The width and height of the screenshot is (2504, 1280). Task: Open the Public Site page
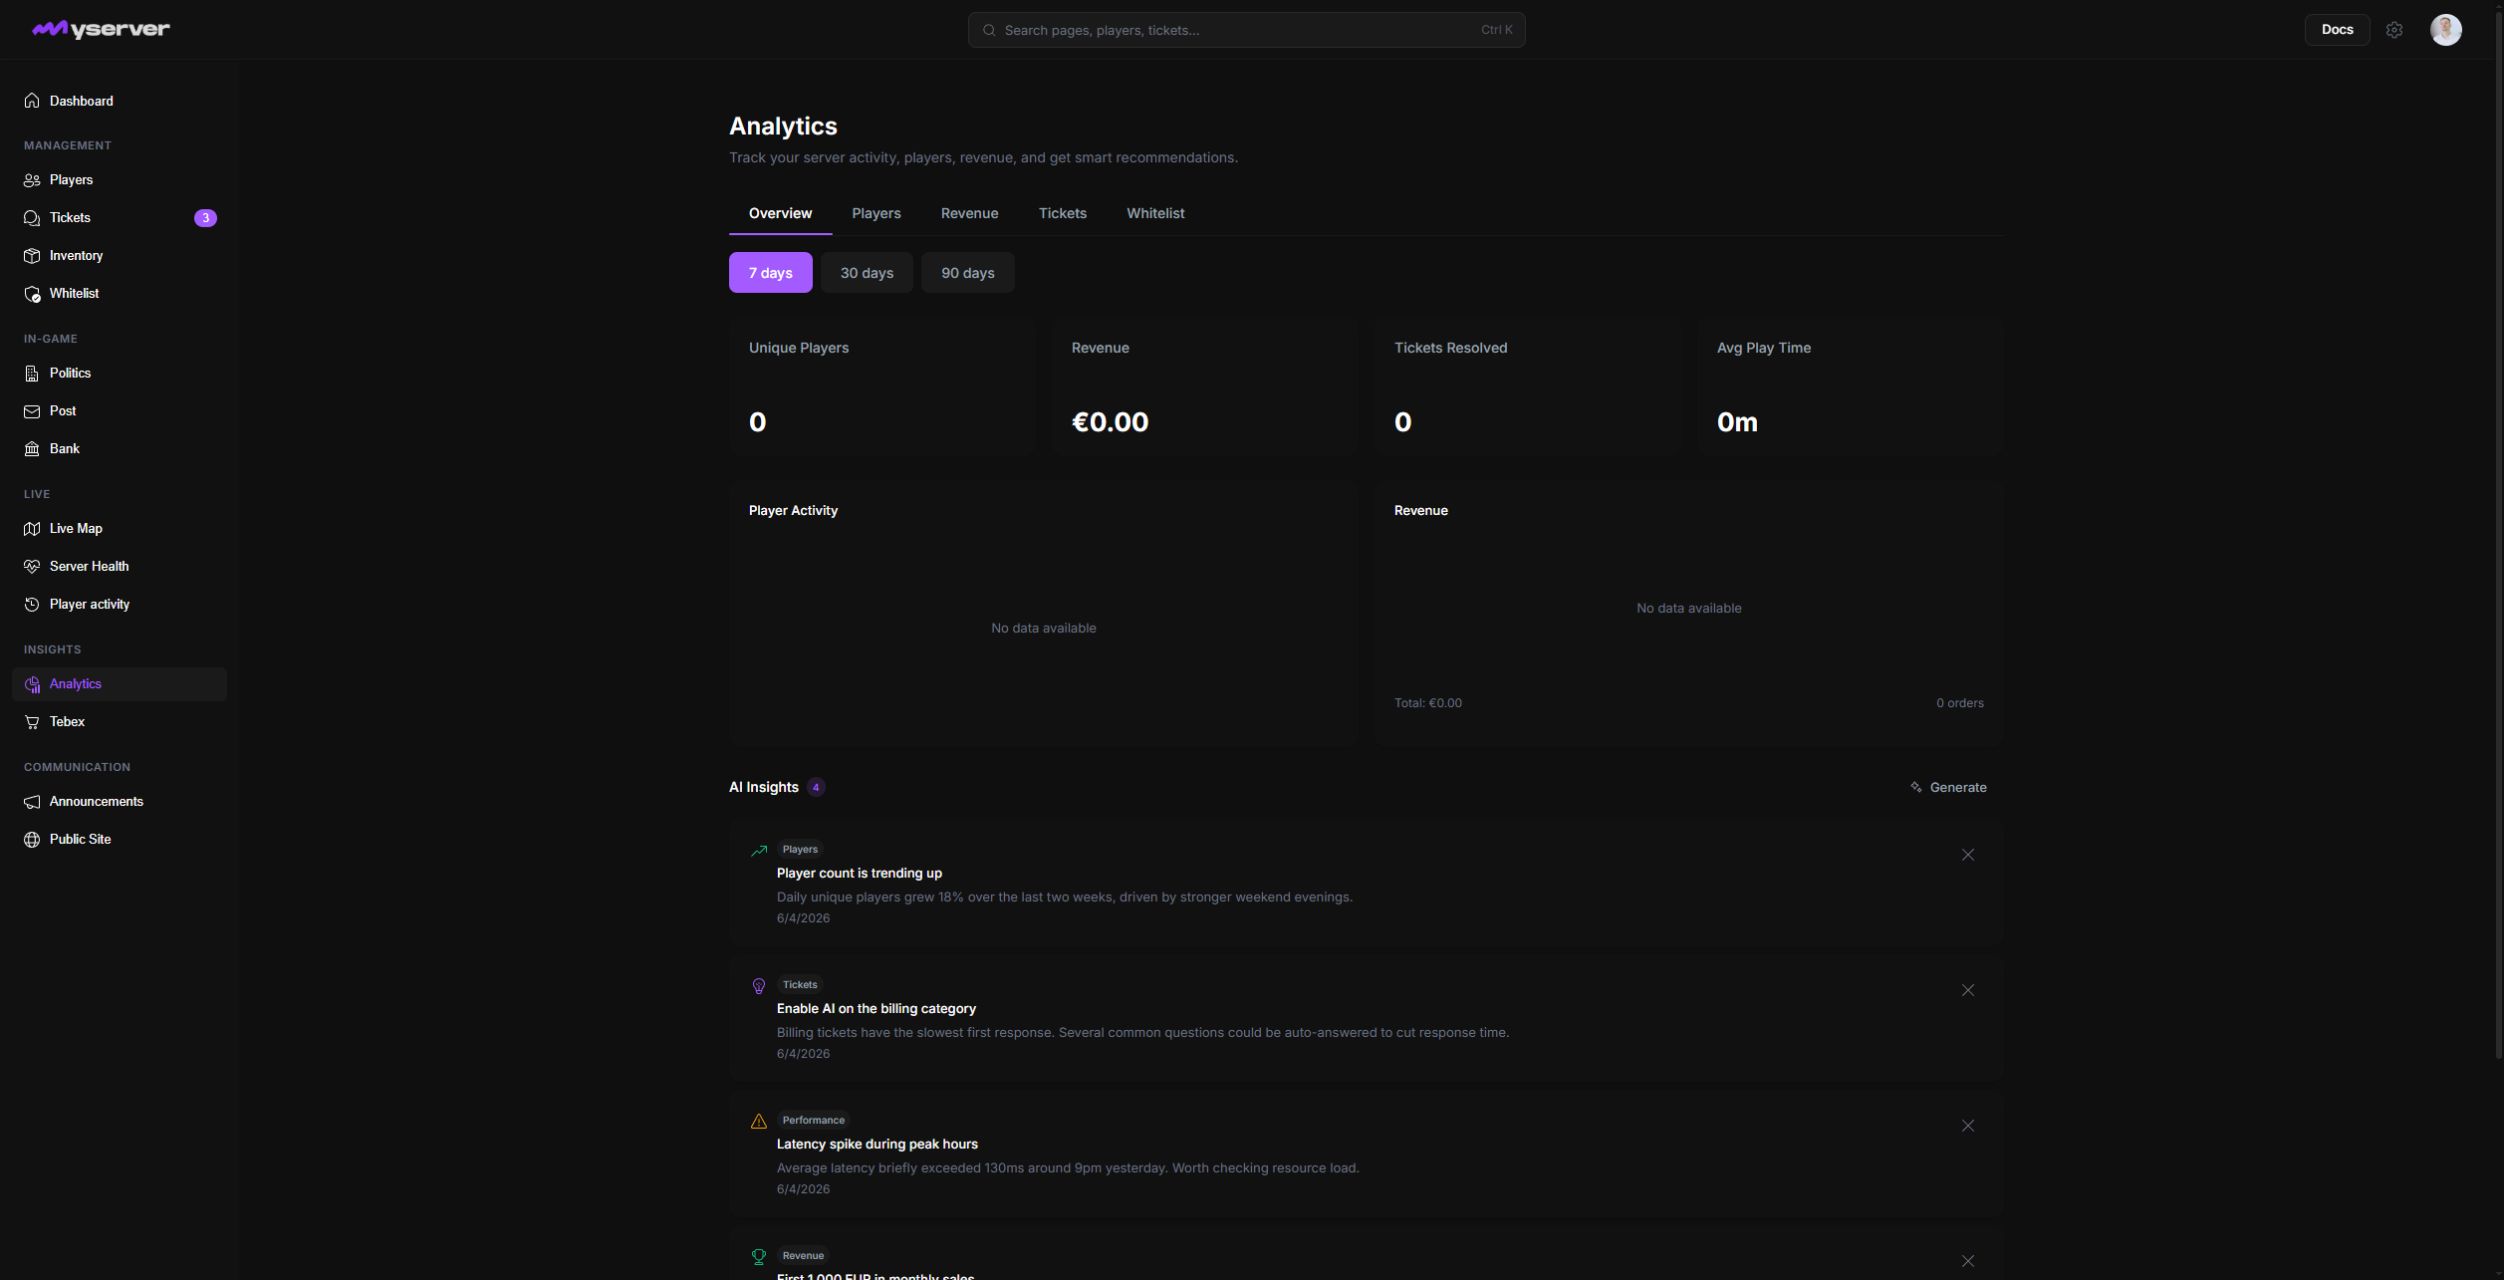tap(119, 840)
